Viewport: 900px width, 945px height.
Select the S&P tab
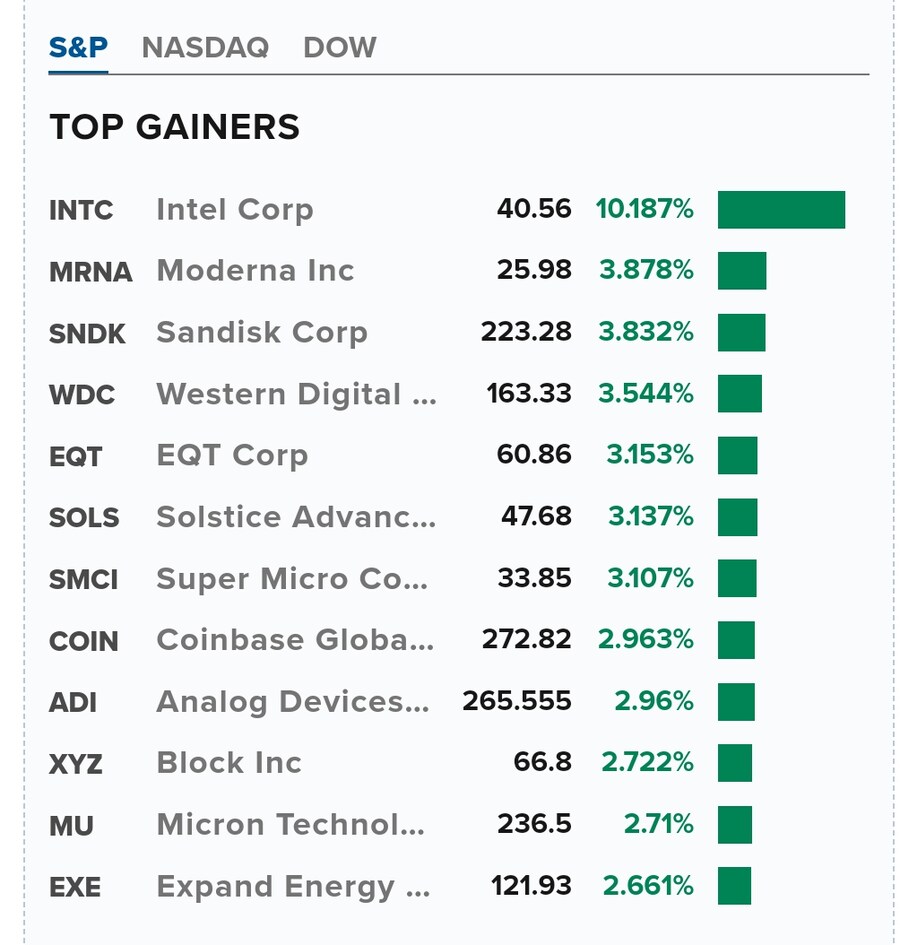coord(78,47)
